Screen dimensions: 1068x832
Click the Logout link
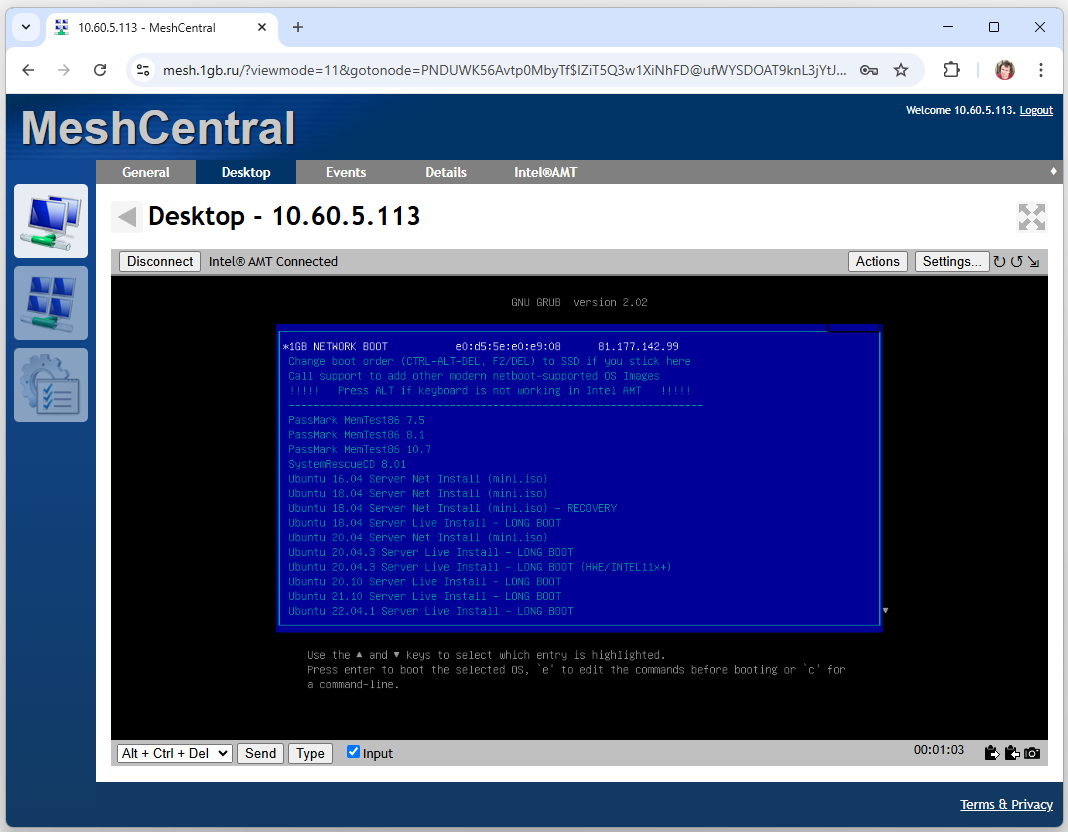[x=1036, y=110]
